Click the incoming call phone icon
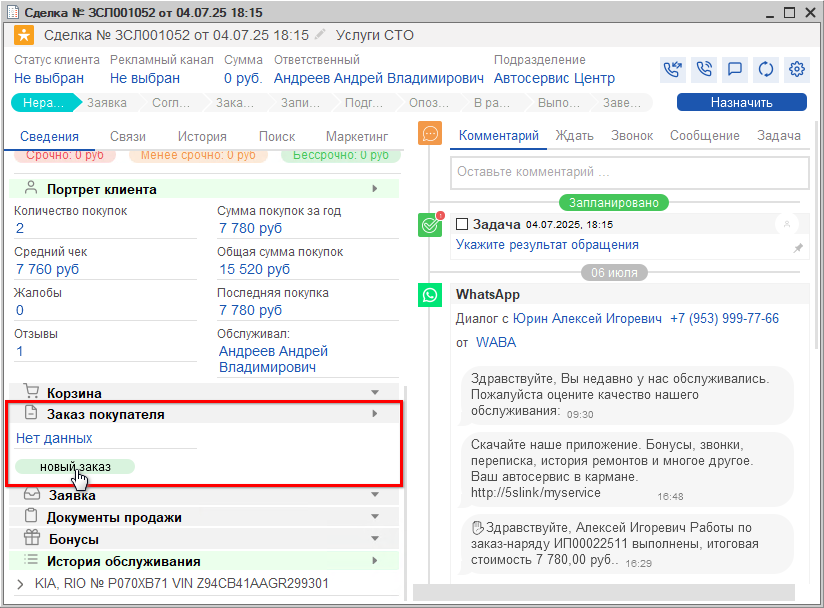 [x=673, y=69]
